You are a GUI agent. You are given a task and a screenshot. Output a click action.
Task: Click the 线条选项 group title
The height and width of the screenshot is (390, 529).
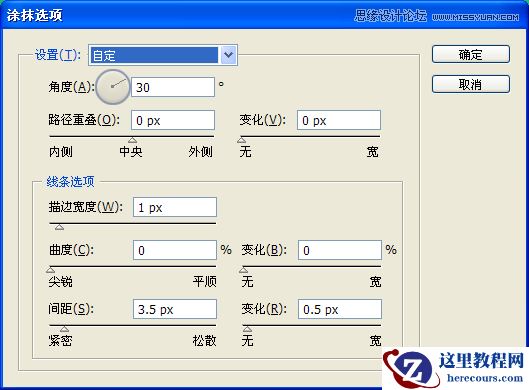coord(70,182)
